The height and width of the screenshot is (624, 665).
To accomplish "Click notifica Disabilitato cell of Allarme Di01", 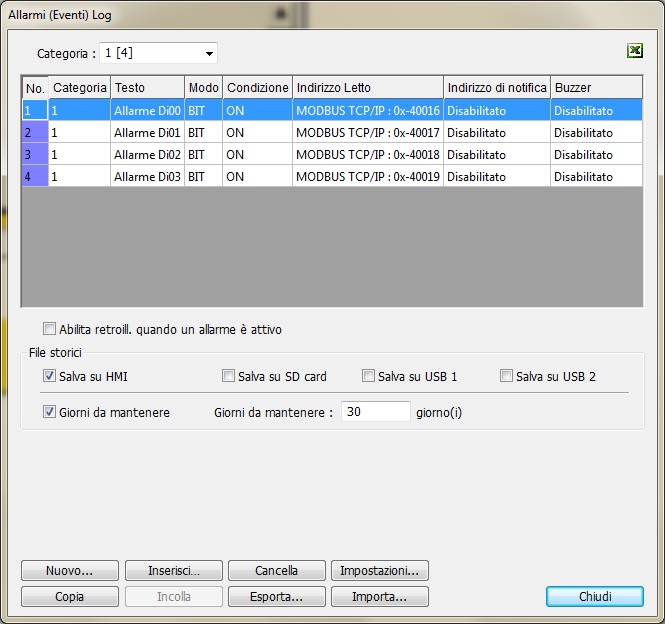I will click(497, 132).
